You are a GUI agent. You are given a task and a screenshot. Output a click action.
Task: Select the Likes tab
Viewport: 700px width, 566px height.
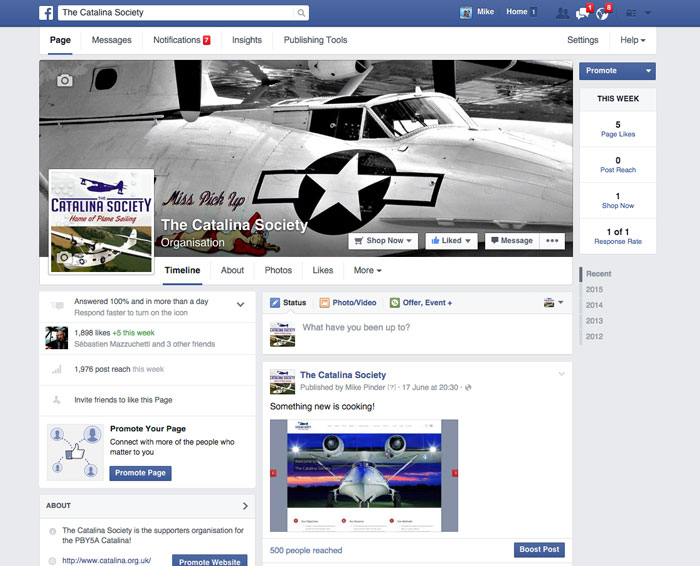click(x=323, y=271)
